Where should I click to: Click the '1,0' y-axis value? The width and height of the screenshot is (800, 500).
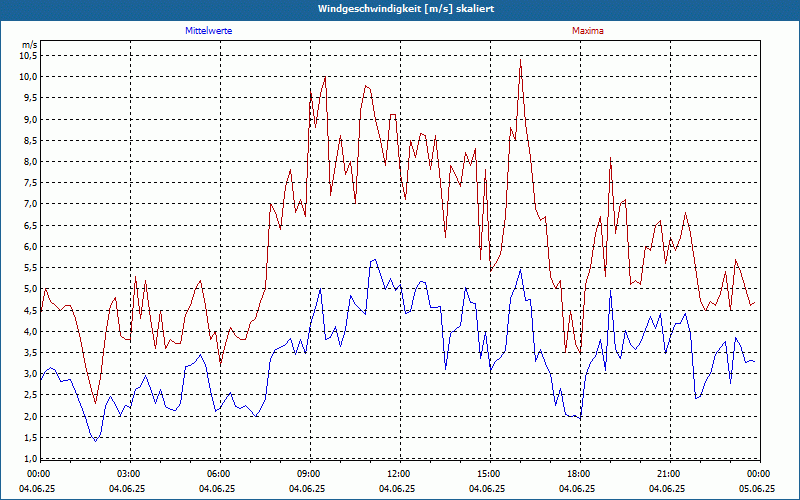[x=30, y=459]
